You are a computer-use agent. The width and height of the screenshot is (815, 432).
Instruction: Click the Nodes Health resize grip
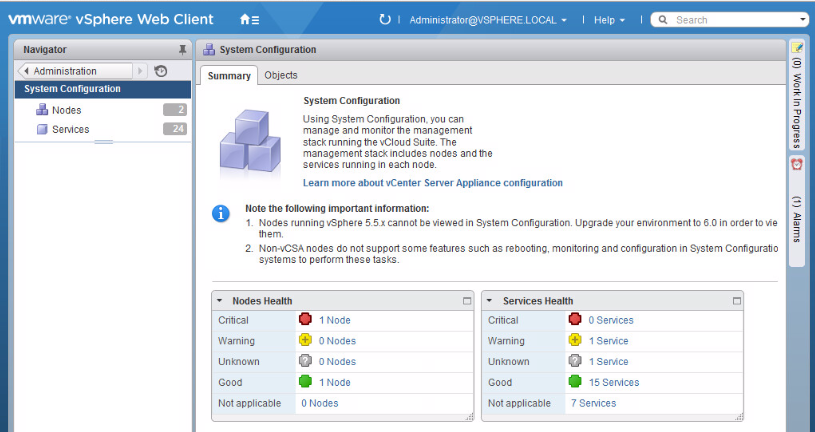[469, 417]
